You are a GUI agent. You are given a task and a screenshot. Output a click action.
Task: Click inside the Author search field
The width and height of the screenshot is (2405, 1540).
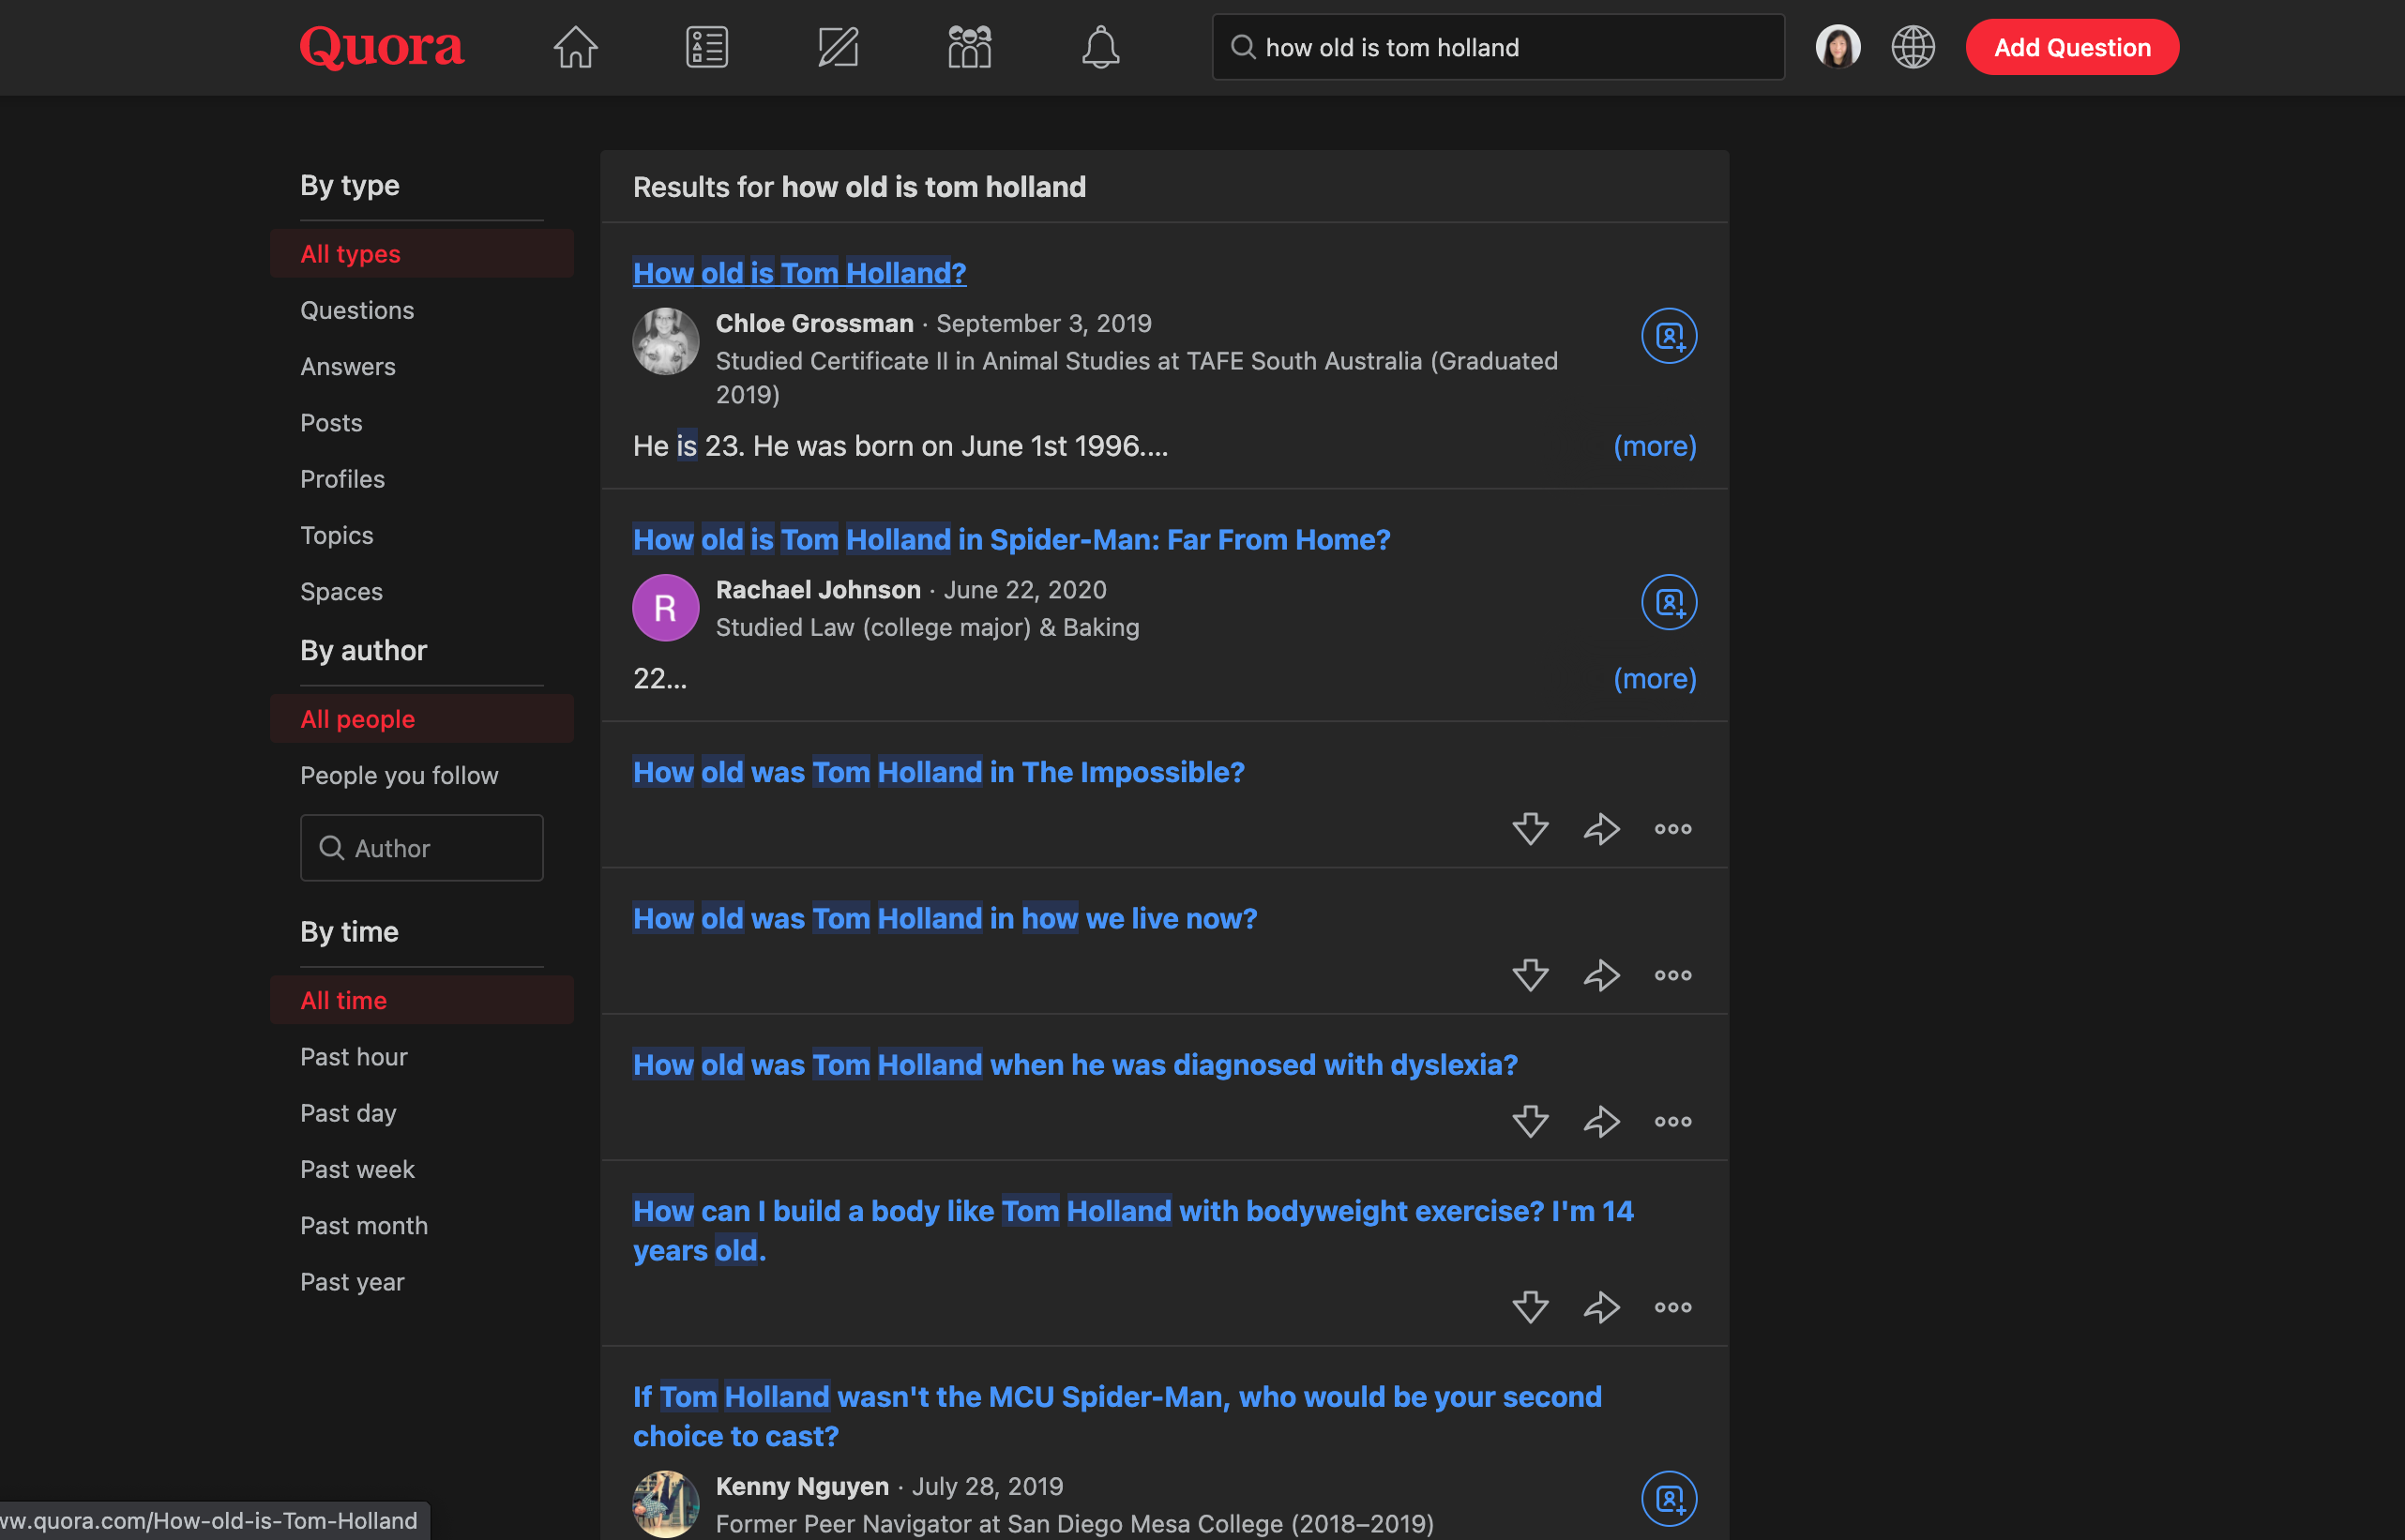[421, 847]
